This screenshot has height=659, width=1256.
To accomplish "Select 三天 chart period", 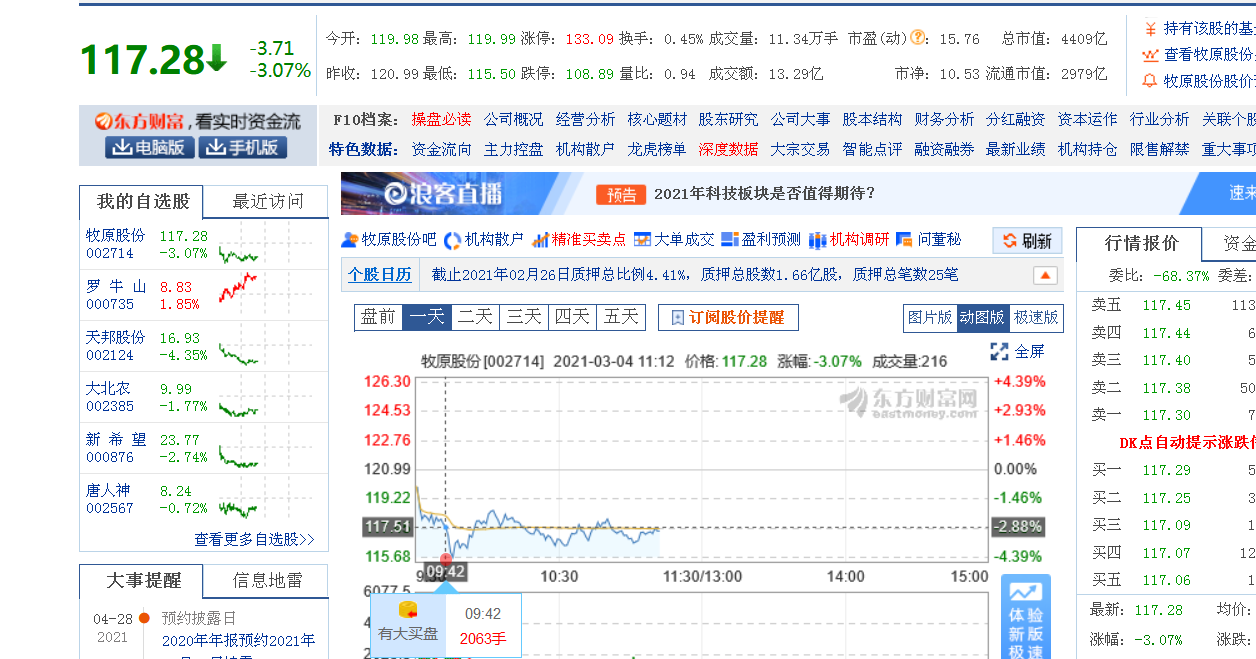I will [524, 317].
